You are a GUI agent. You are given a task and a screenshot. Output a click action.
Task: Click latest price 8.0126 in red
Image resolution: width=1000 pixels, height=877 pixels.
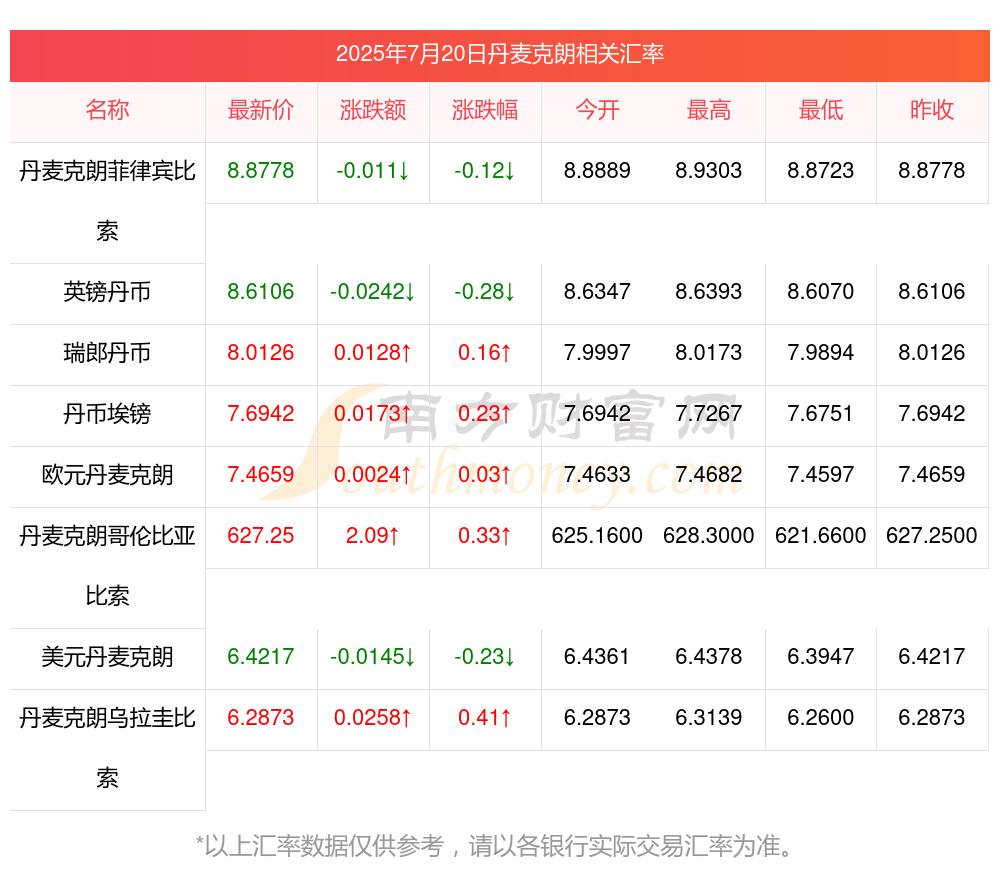[x=261, y=353]
